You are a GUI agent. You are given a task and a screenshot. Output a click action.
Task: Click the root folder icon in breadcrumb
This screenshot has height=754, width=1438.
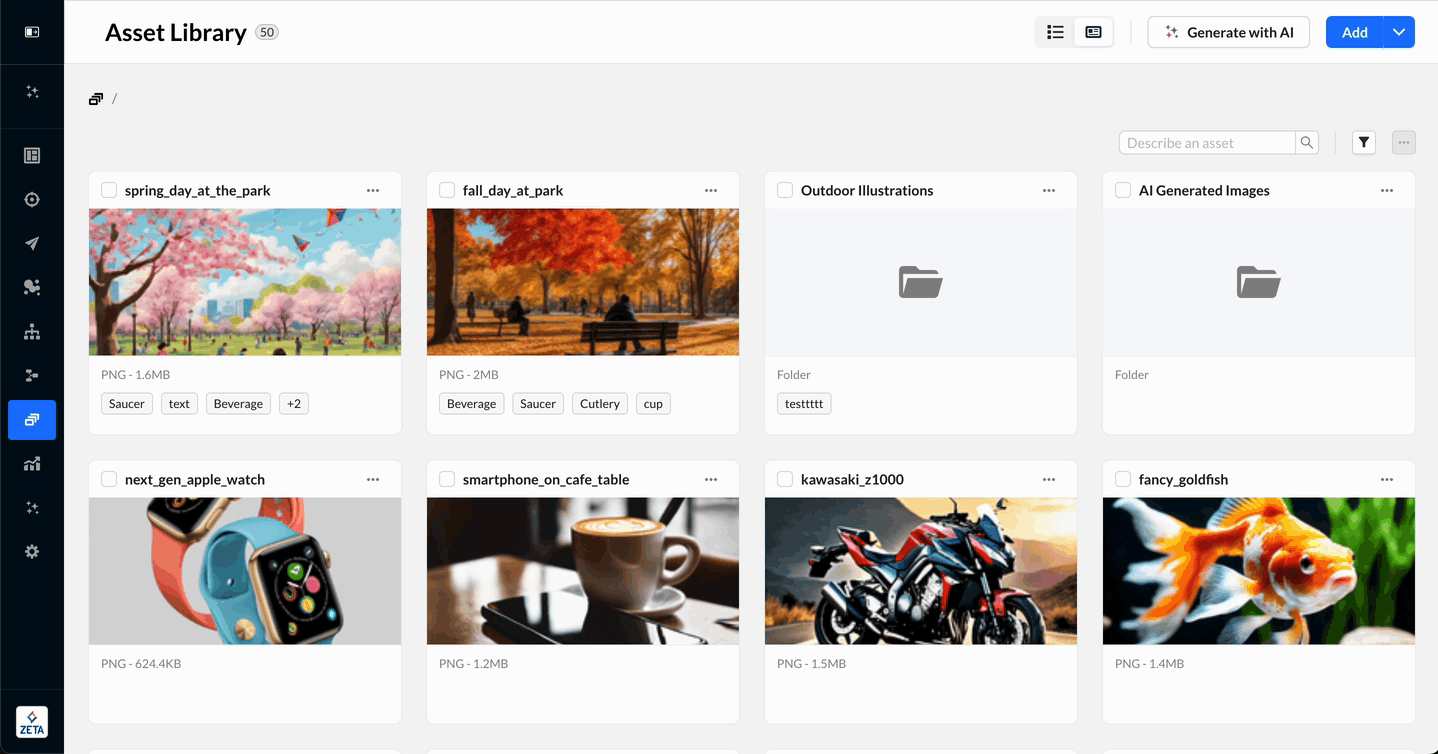click(x=95, y=98)
